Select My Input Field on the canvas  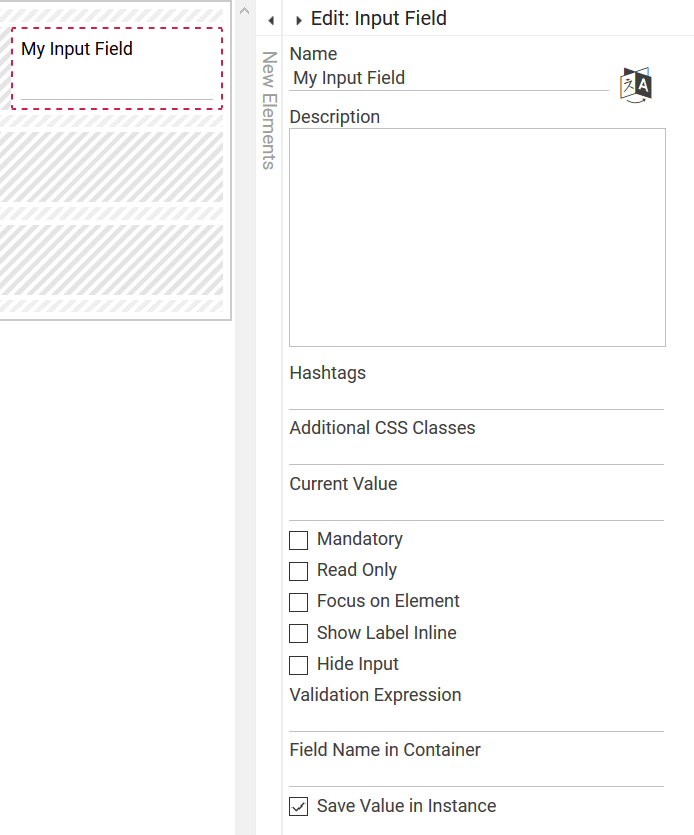117,68
